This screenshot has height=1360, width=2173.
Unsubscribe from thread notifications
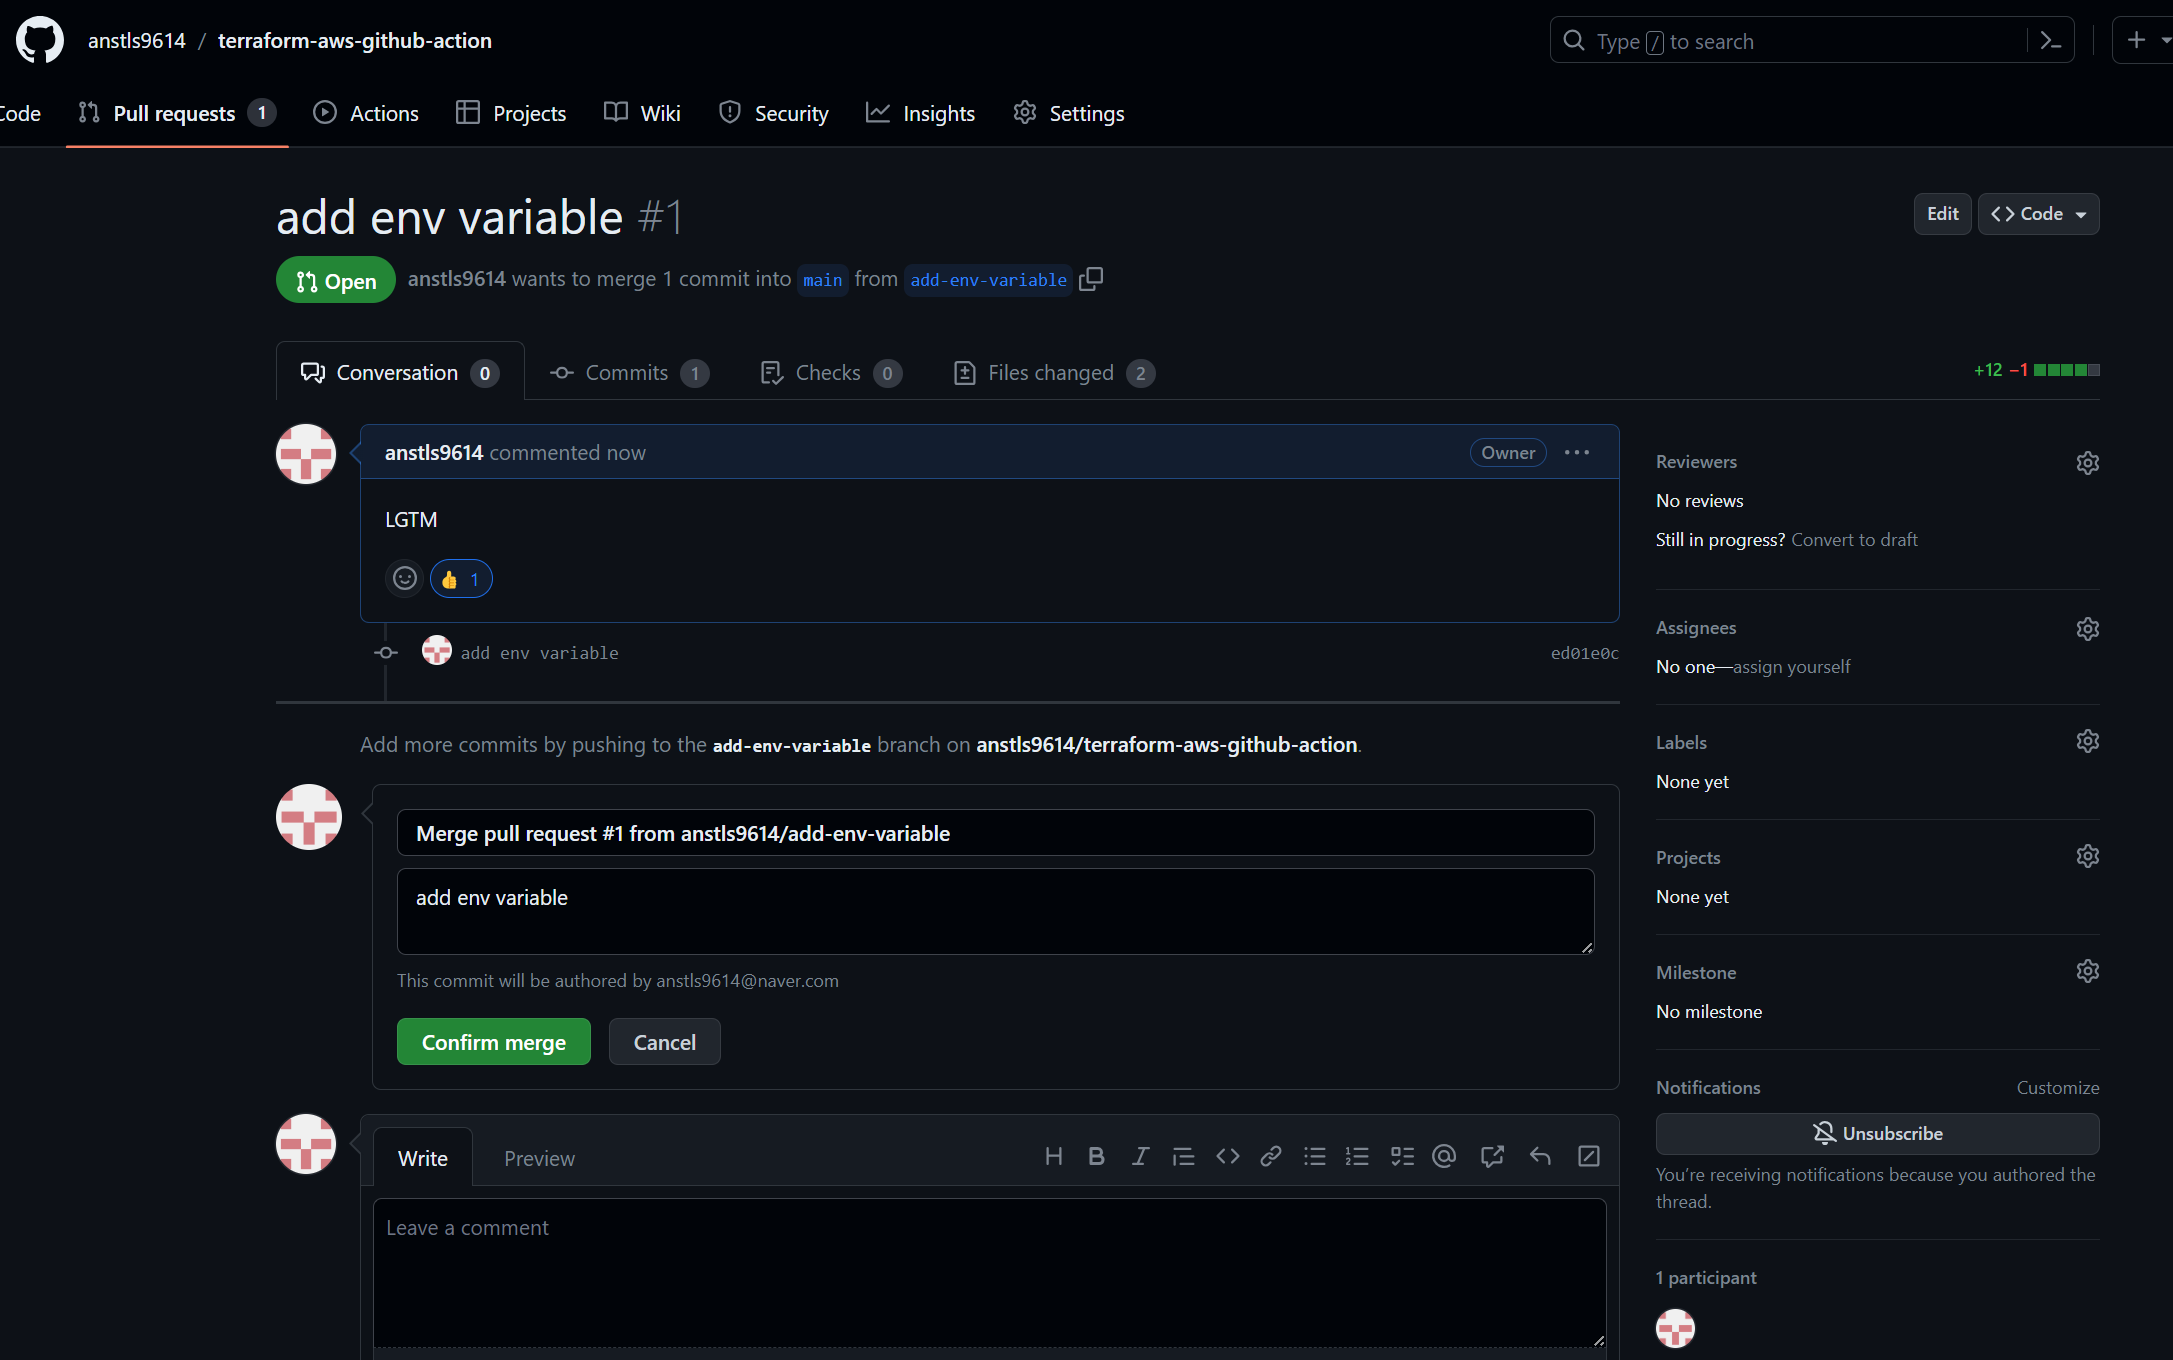[1877, 1133]
